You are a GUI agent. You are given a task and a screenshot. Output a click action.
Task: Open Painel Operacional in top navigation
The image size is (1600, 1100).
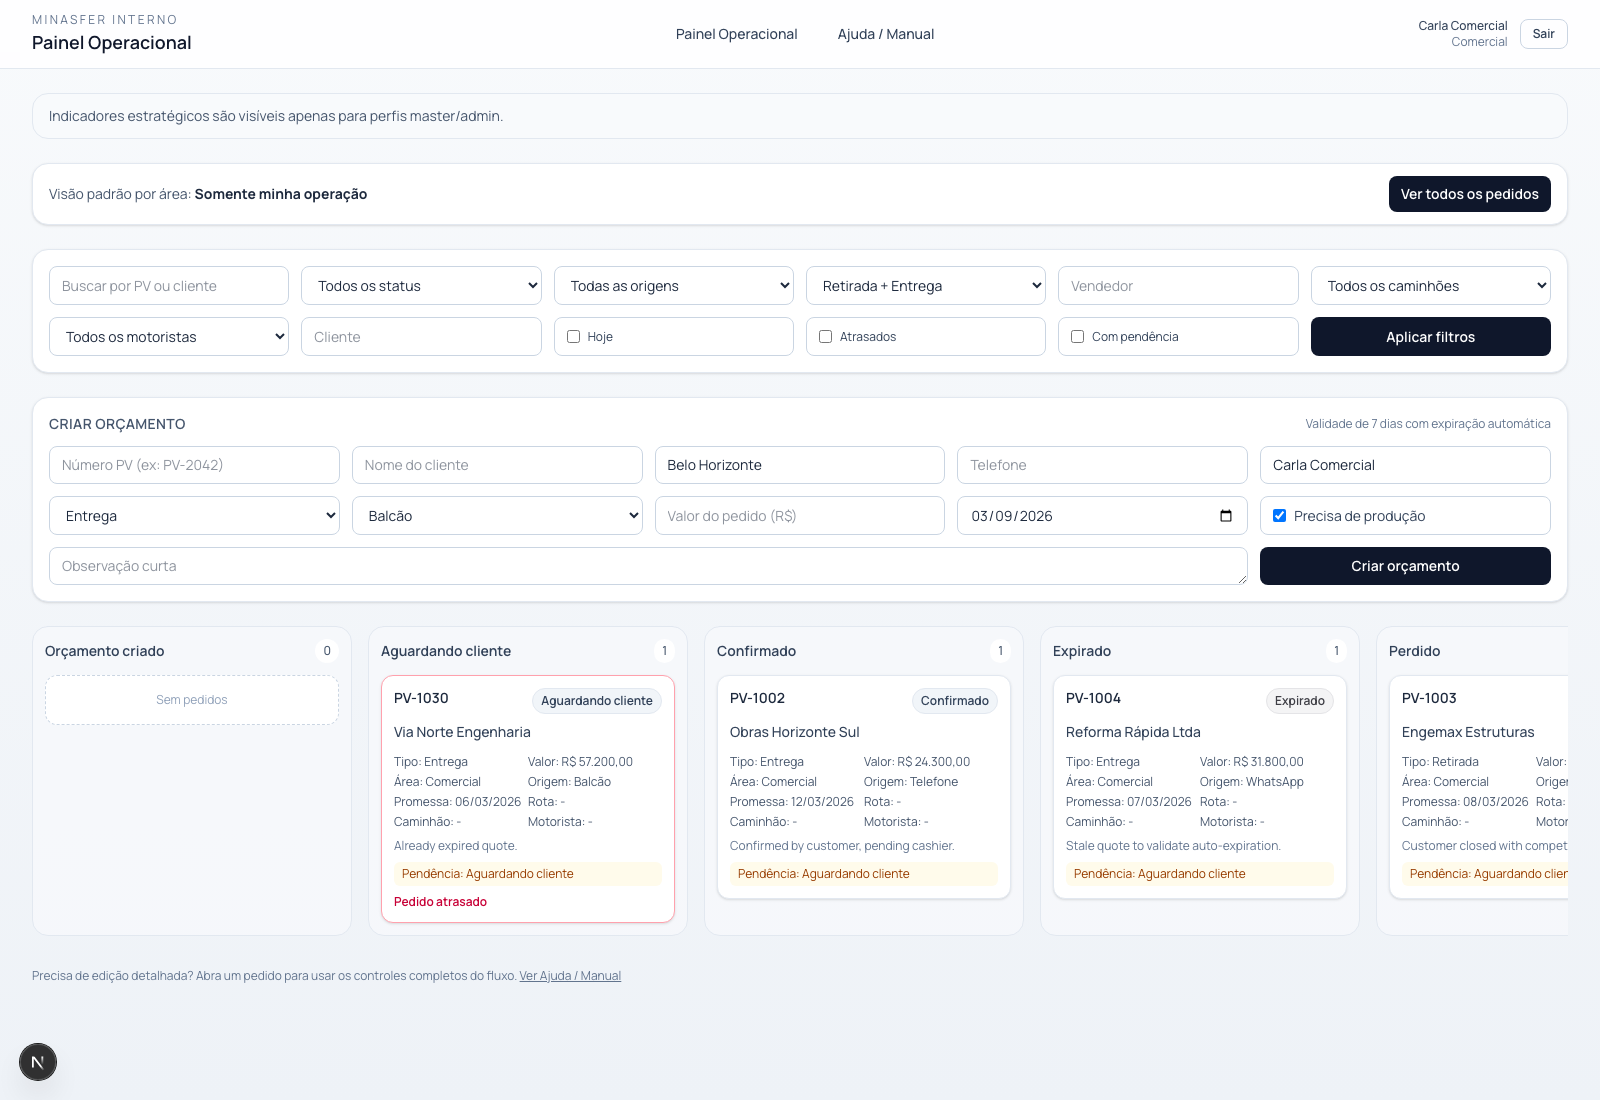pos(736,34)
